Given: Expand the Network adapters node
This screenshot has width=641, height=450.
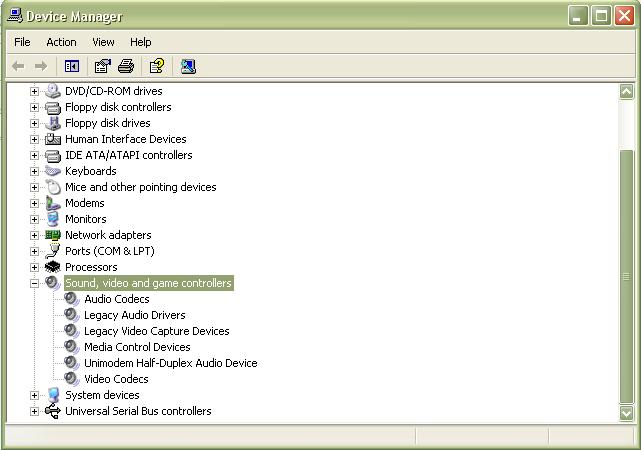Looking at the screenshot, I should (34, 235).
